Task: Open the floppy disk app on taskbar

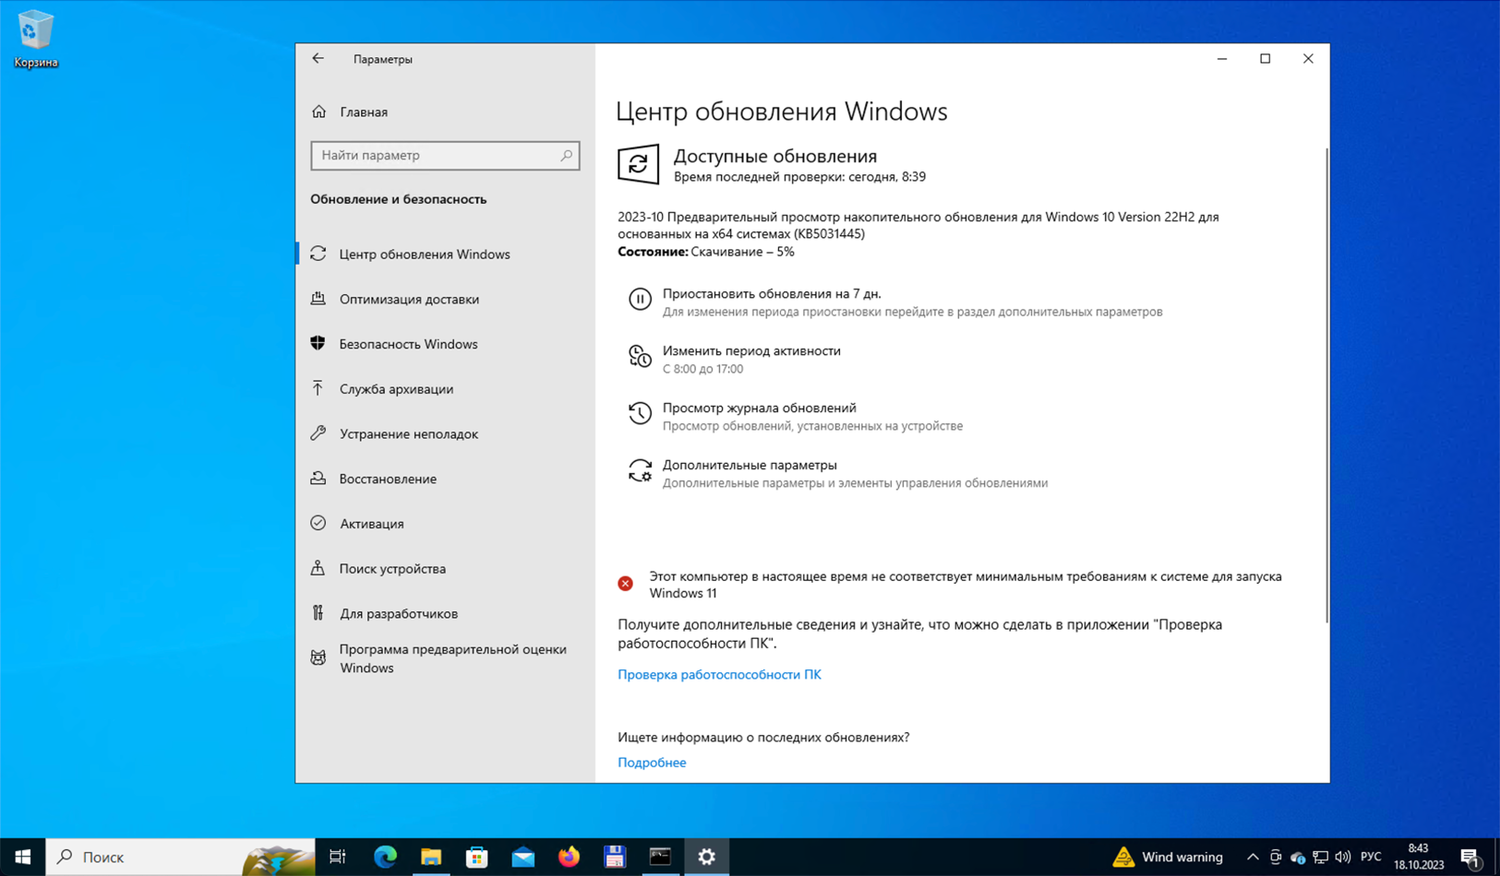Action: tap(615, 857)
